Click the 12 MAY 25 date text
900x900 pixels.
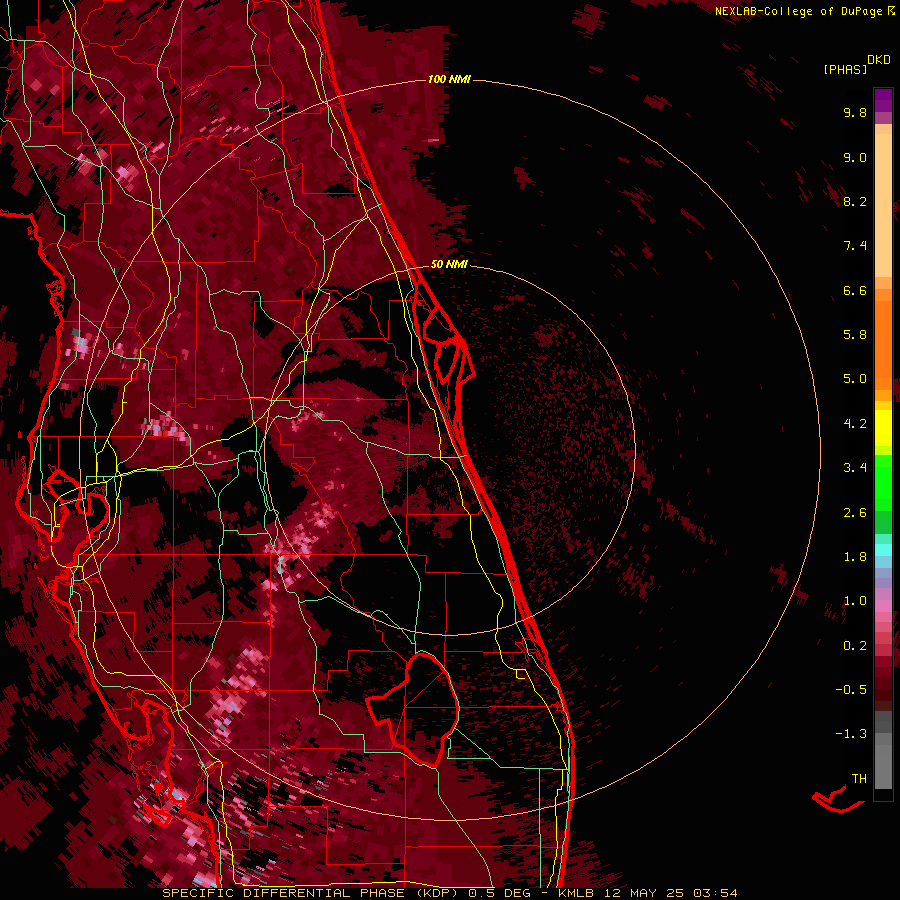pos(644,893)
